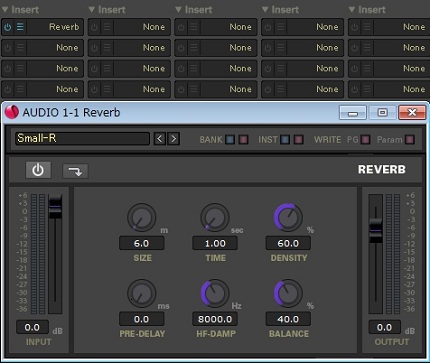Screen dimensions: 430x363
Task: Collapse the first Insert section triangle
Action: point(5,9)
